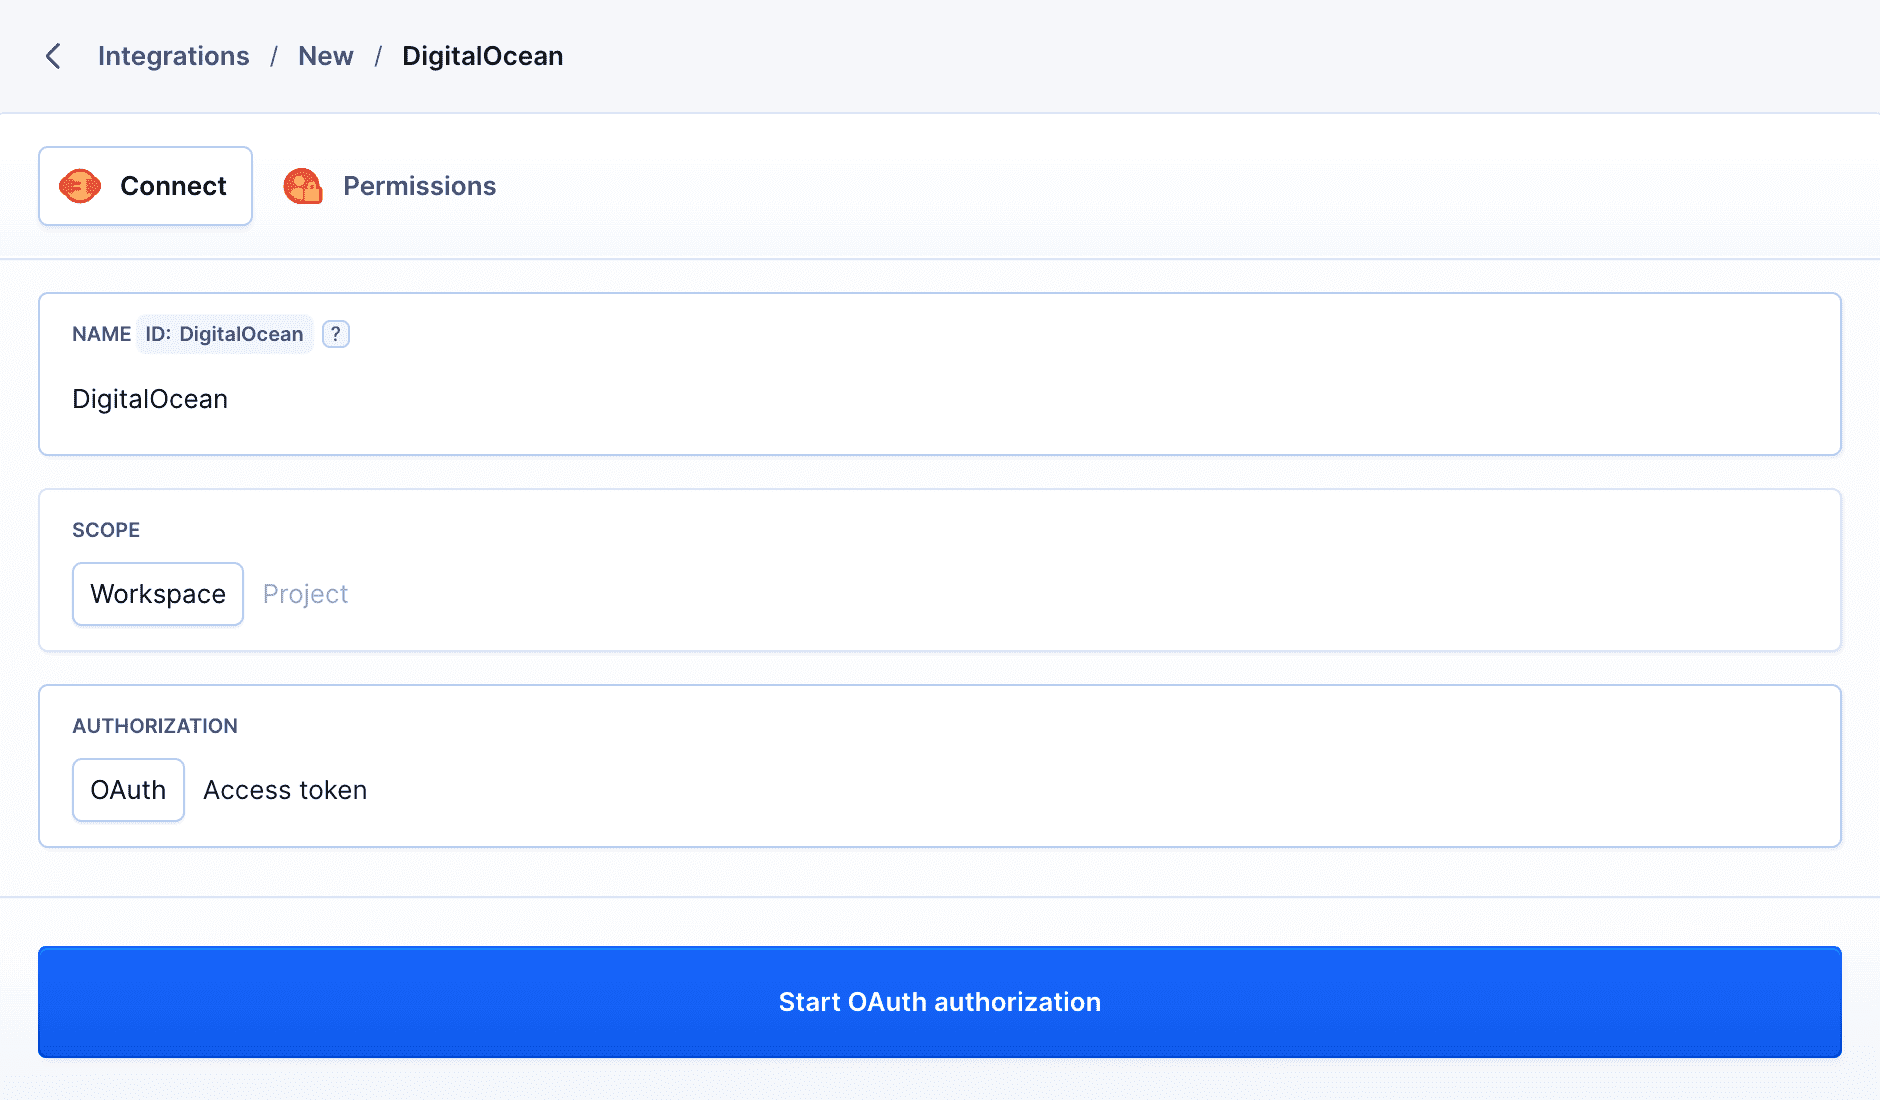The width and height of the screenshot is (1880, 1100).
Task: Navigate to the New breadcrumb
Action: (325, 56)
